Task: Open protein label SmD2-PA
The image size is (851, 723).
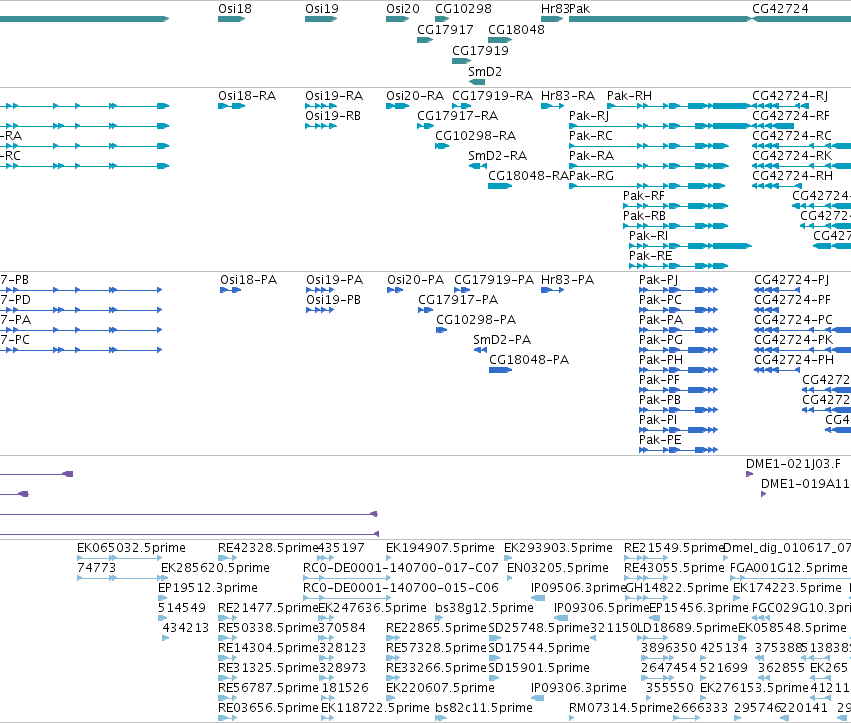Action: 501,340
